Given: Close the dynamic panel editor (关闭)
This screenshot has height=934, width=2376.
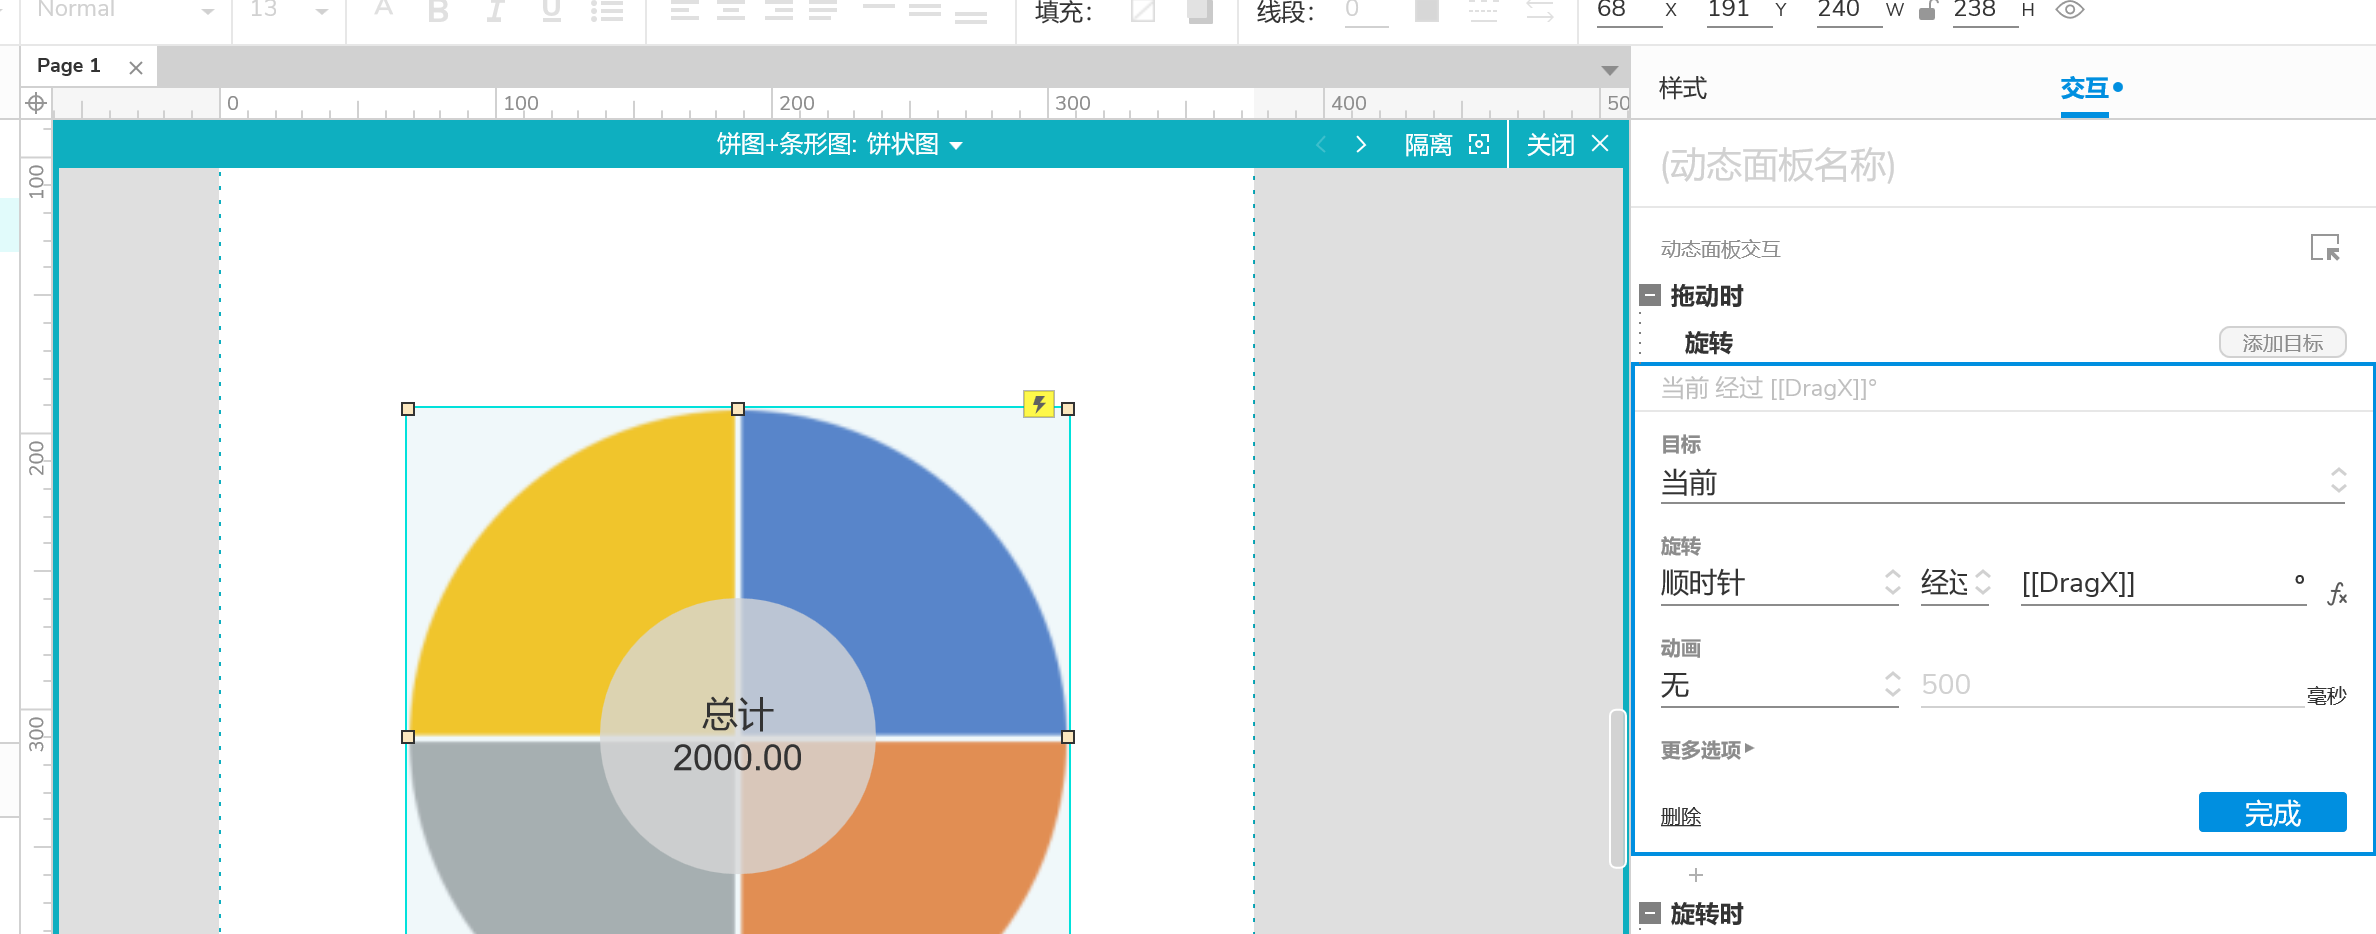Looking at the screenshot, I should [x=1567, y=144].
